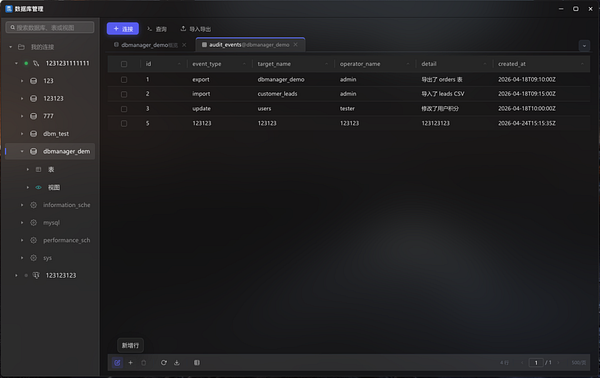
Task: Click the performance_sch system database icon
Action: click(34, 240)
